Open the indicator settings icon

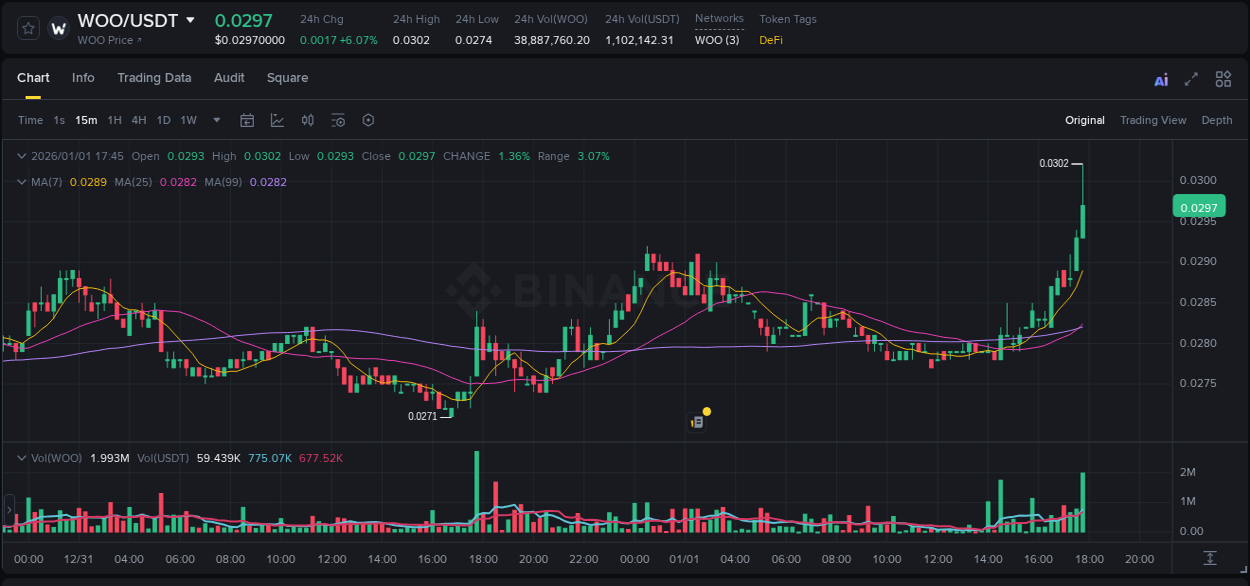click(338, 119)
